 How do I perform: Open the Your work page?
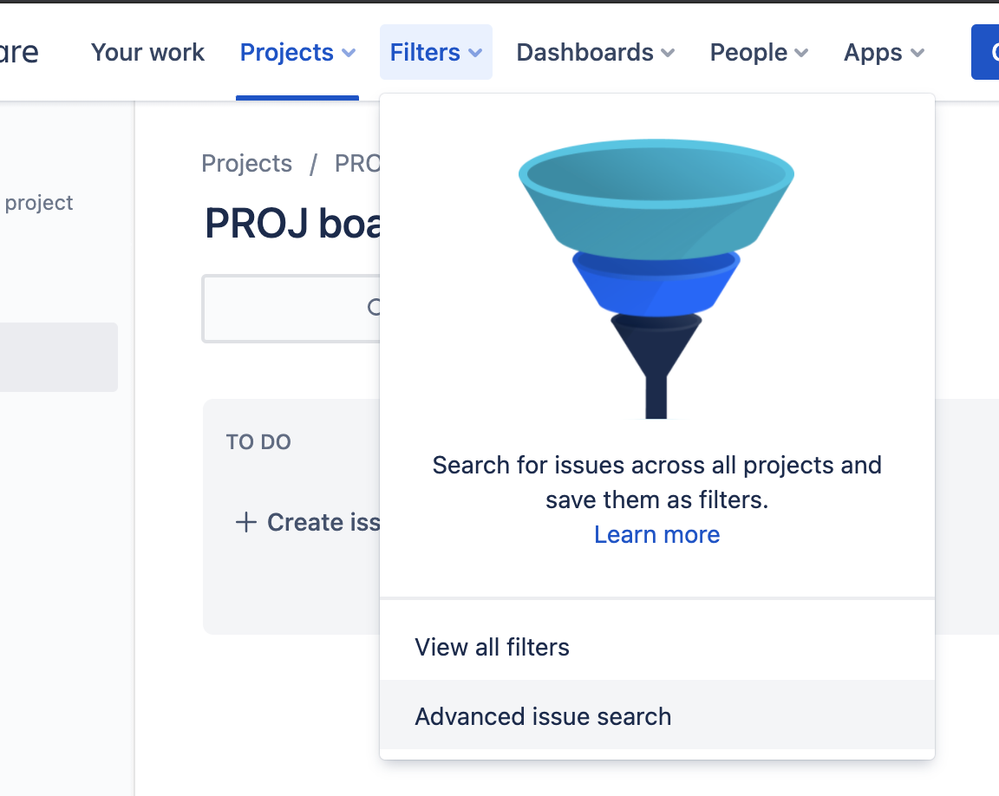click(x=147, y=52)
